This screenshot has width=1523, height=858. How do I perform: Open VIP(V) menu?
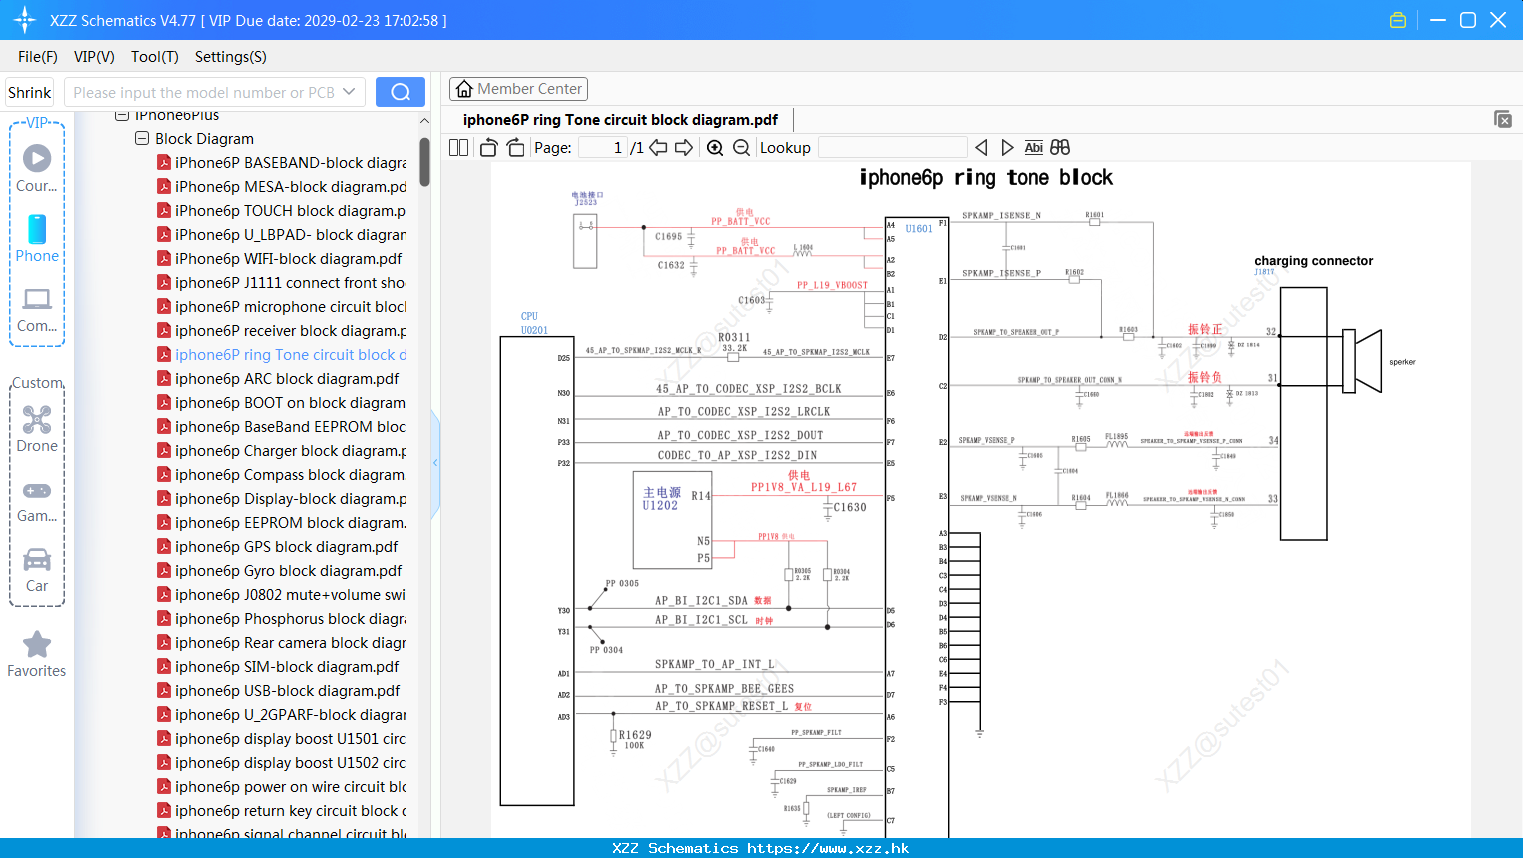(94, 57)
